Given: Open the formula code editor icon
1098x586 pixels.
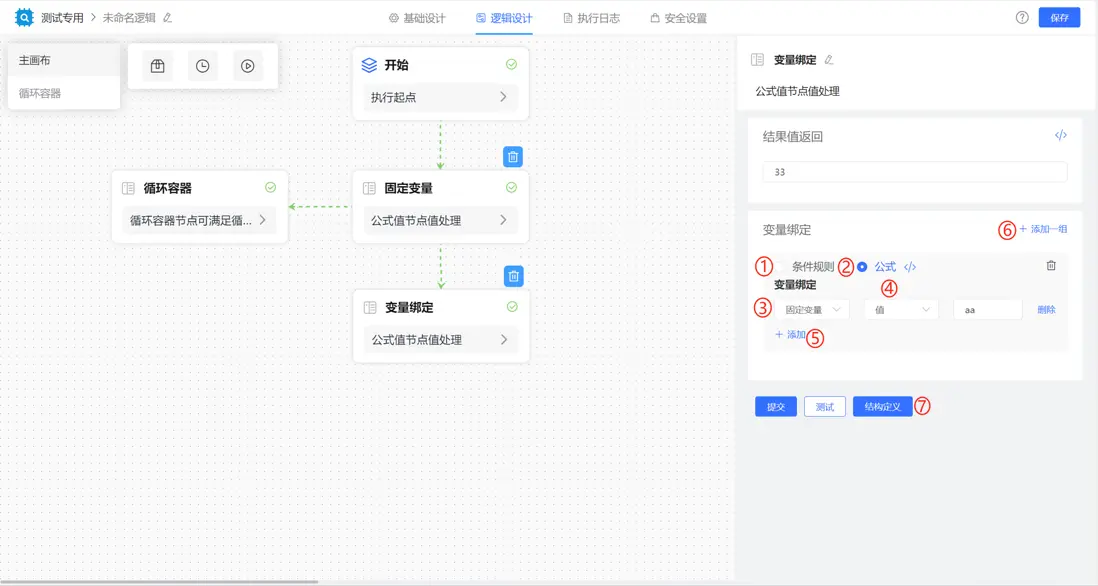Looking at the screenshot, I should [x=910, y=267].
